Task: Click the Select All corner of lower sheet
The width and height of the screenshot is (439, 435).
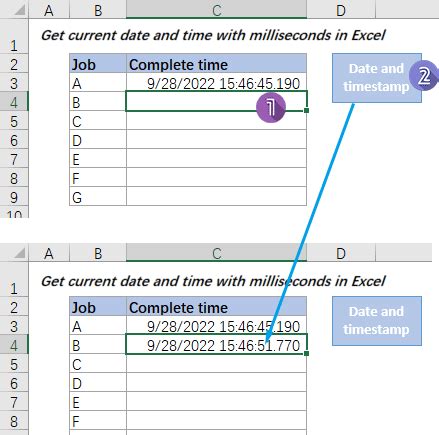Action: pos(14,253)
